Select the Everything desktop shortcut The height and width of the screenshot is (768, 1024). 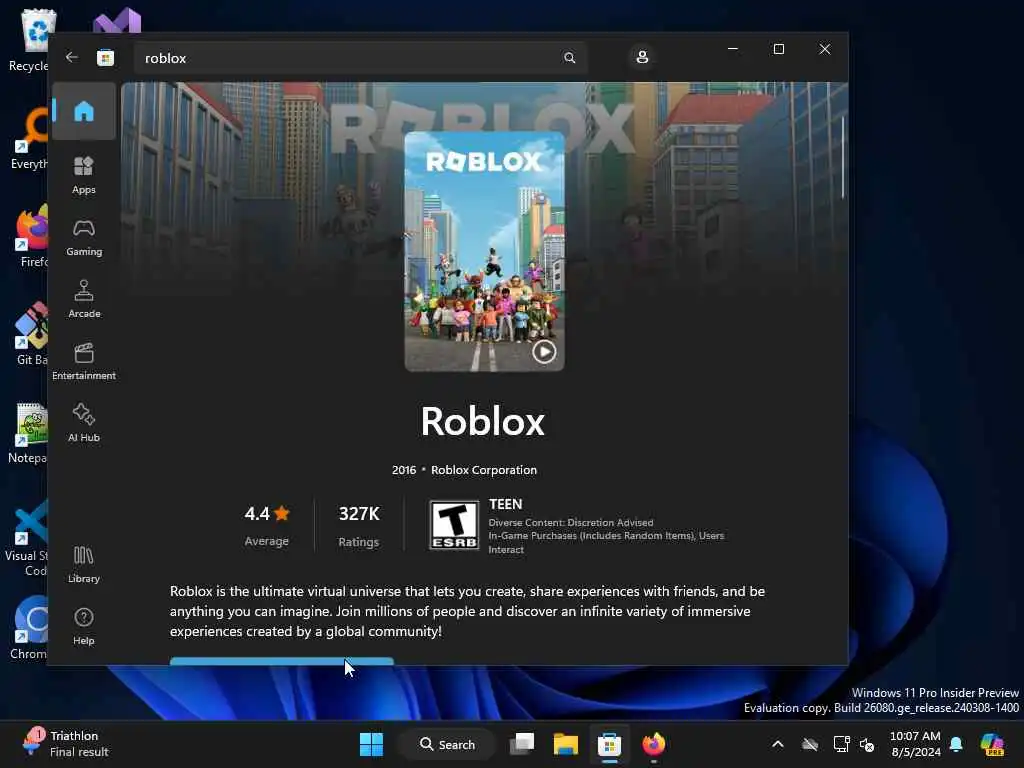[x=30, y=138]
